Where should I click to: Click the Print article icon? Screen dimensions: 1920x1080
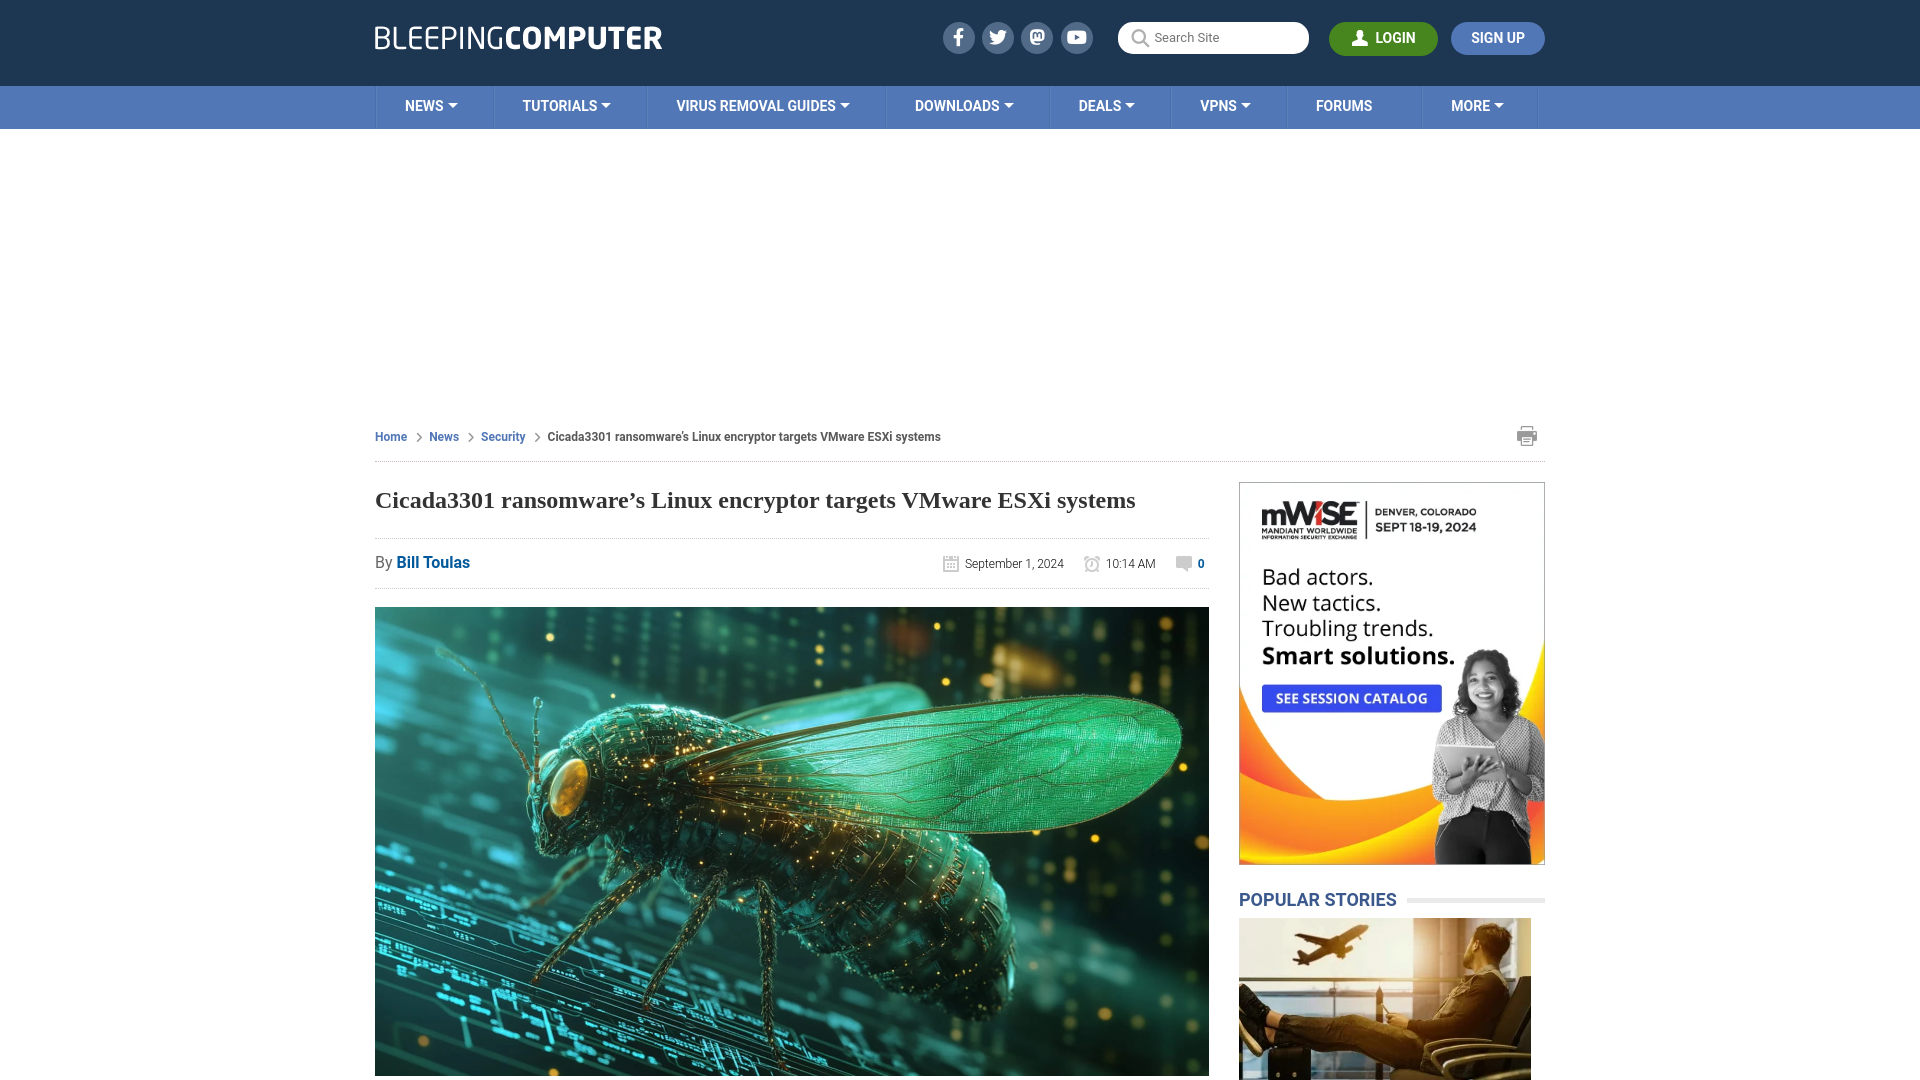tap(1527, 435)
